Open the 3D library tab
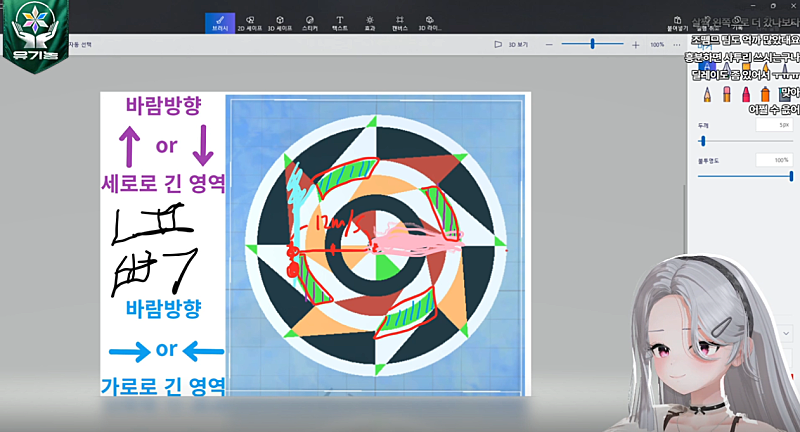The image size is (800, 432). [430, 23]
